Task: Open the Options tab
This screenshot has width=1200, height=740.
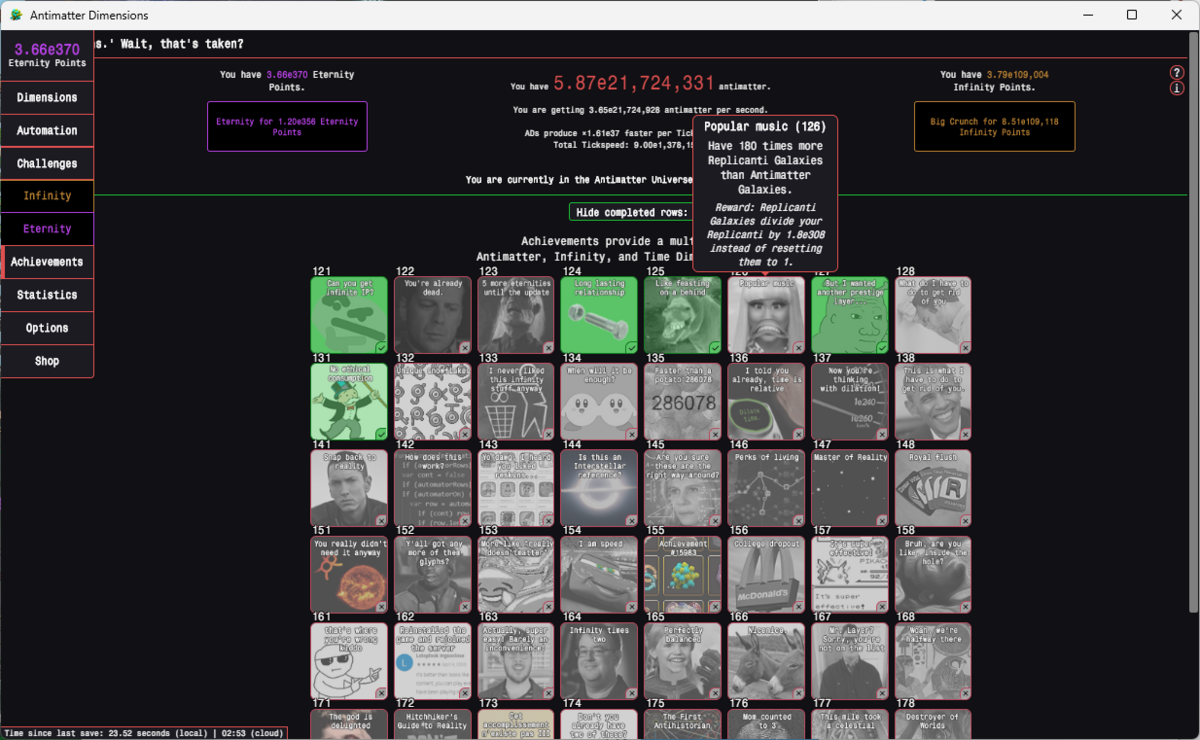Action: coord(47,328)
